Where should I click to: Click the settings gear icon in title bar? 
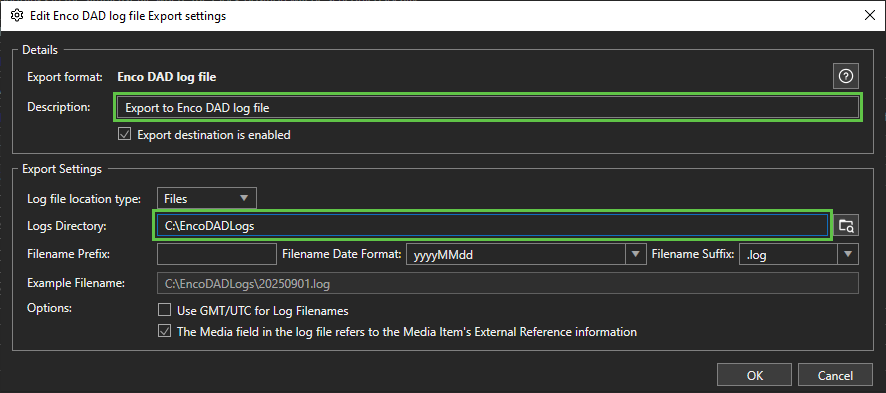point(16,15)
